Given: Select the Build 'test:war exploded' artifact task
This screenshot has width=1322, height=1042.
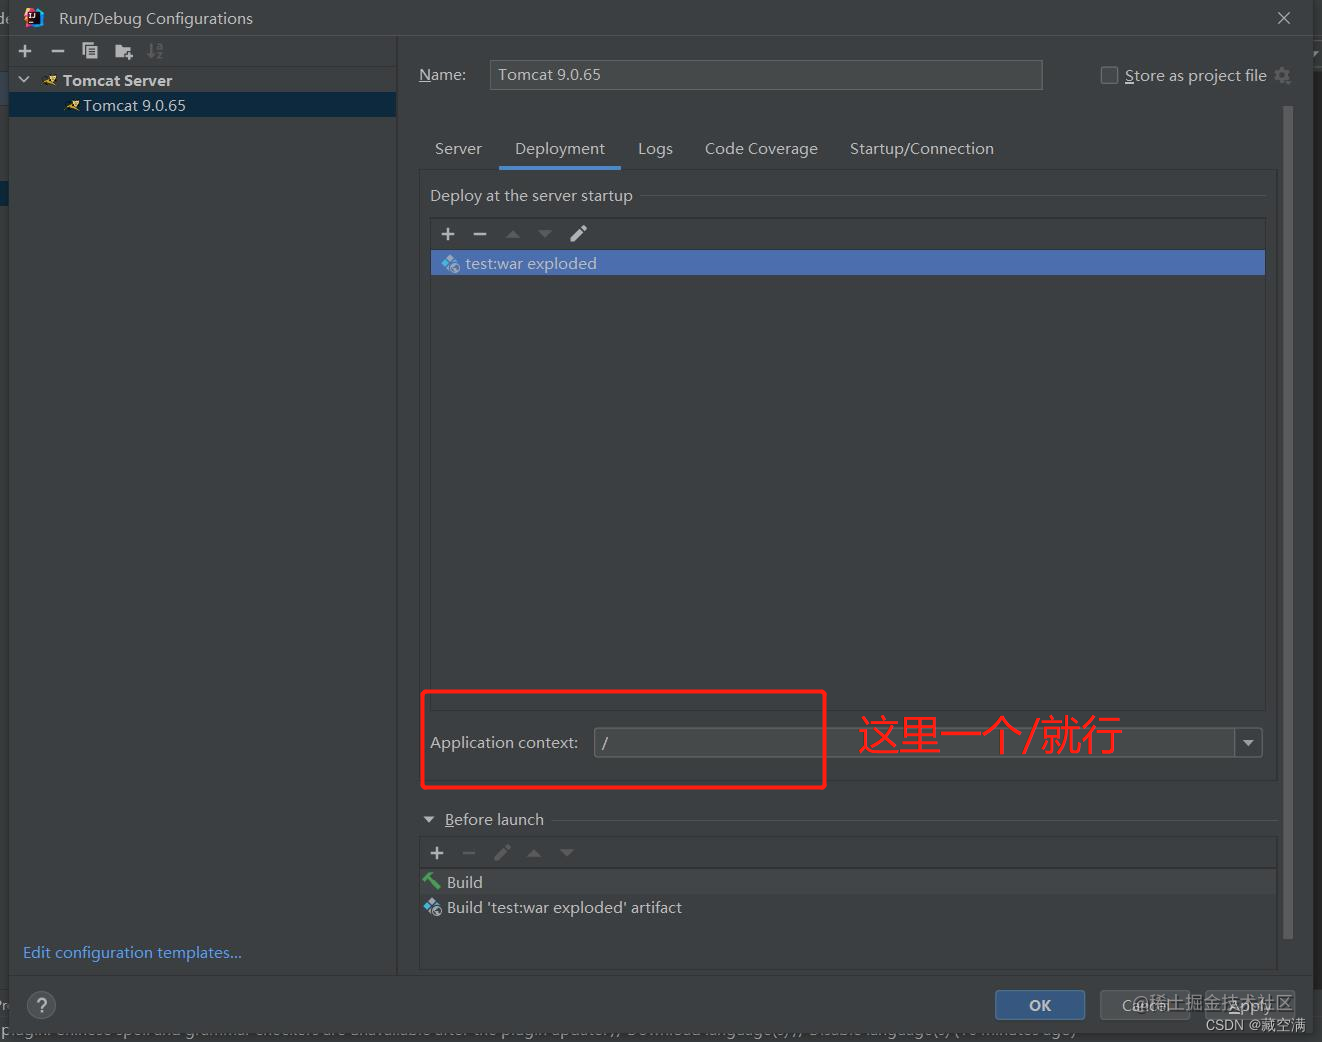Looking at the screenshot, I should pyautogui.click(x=848, y=907).
